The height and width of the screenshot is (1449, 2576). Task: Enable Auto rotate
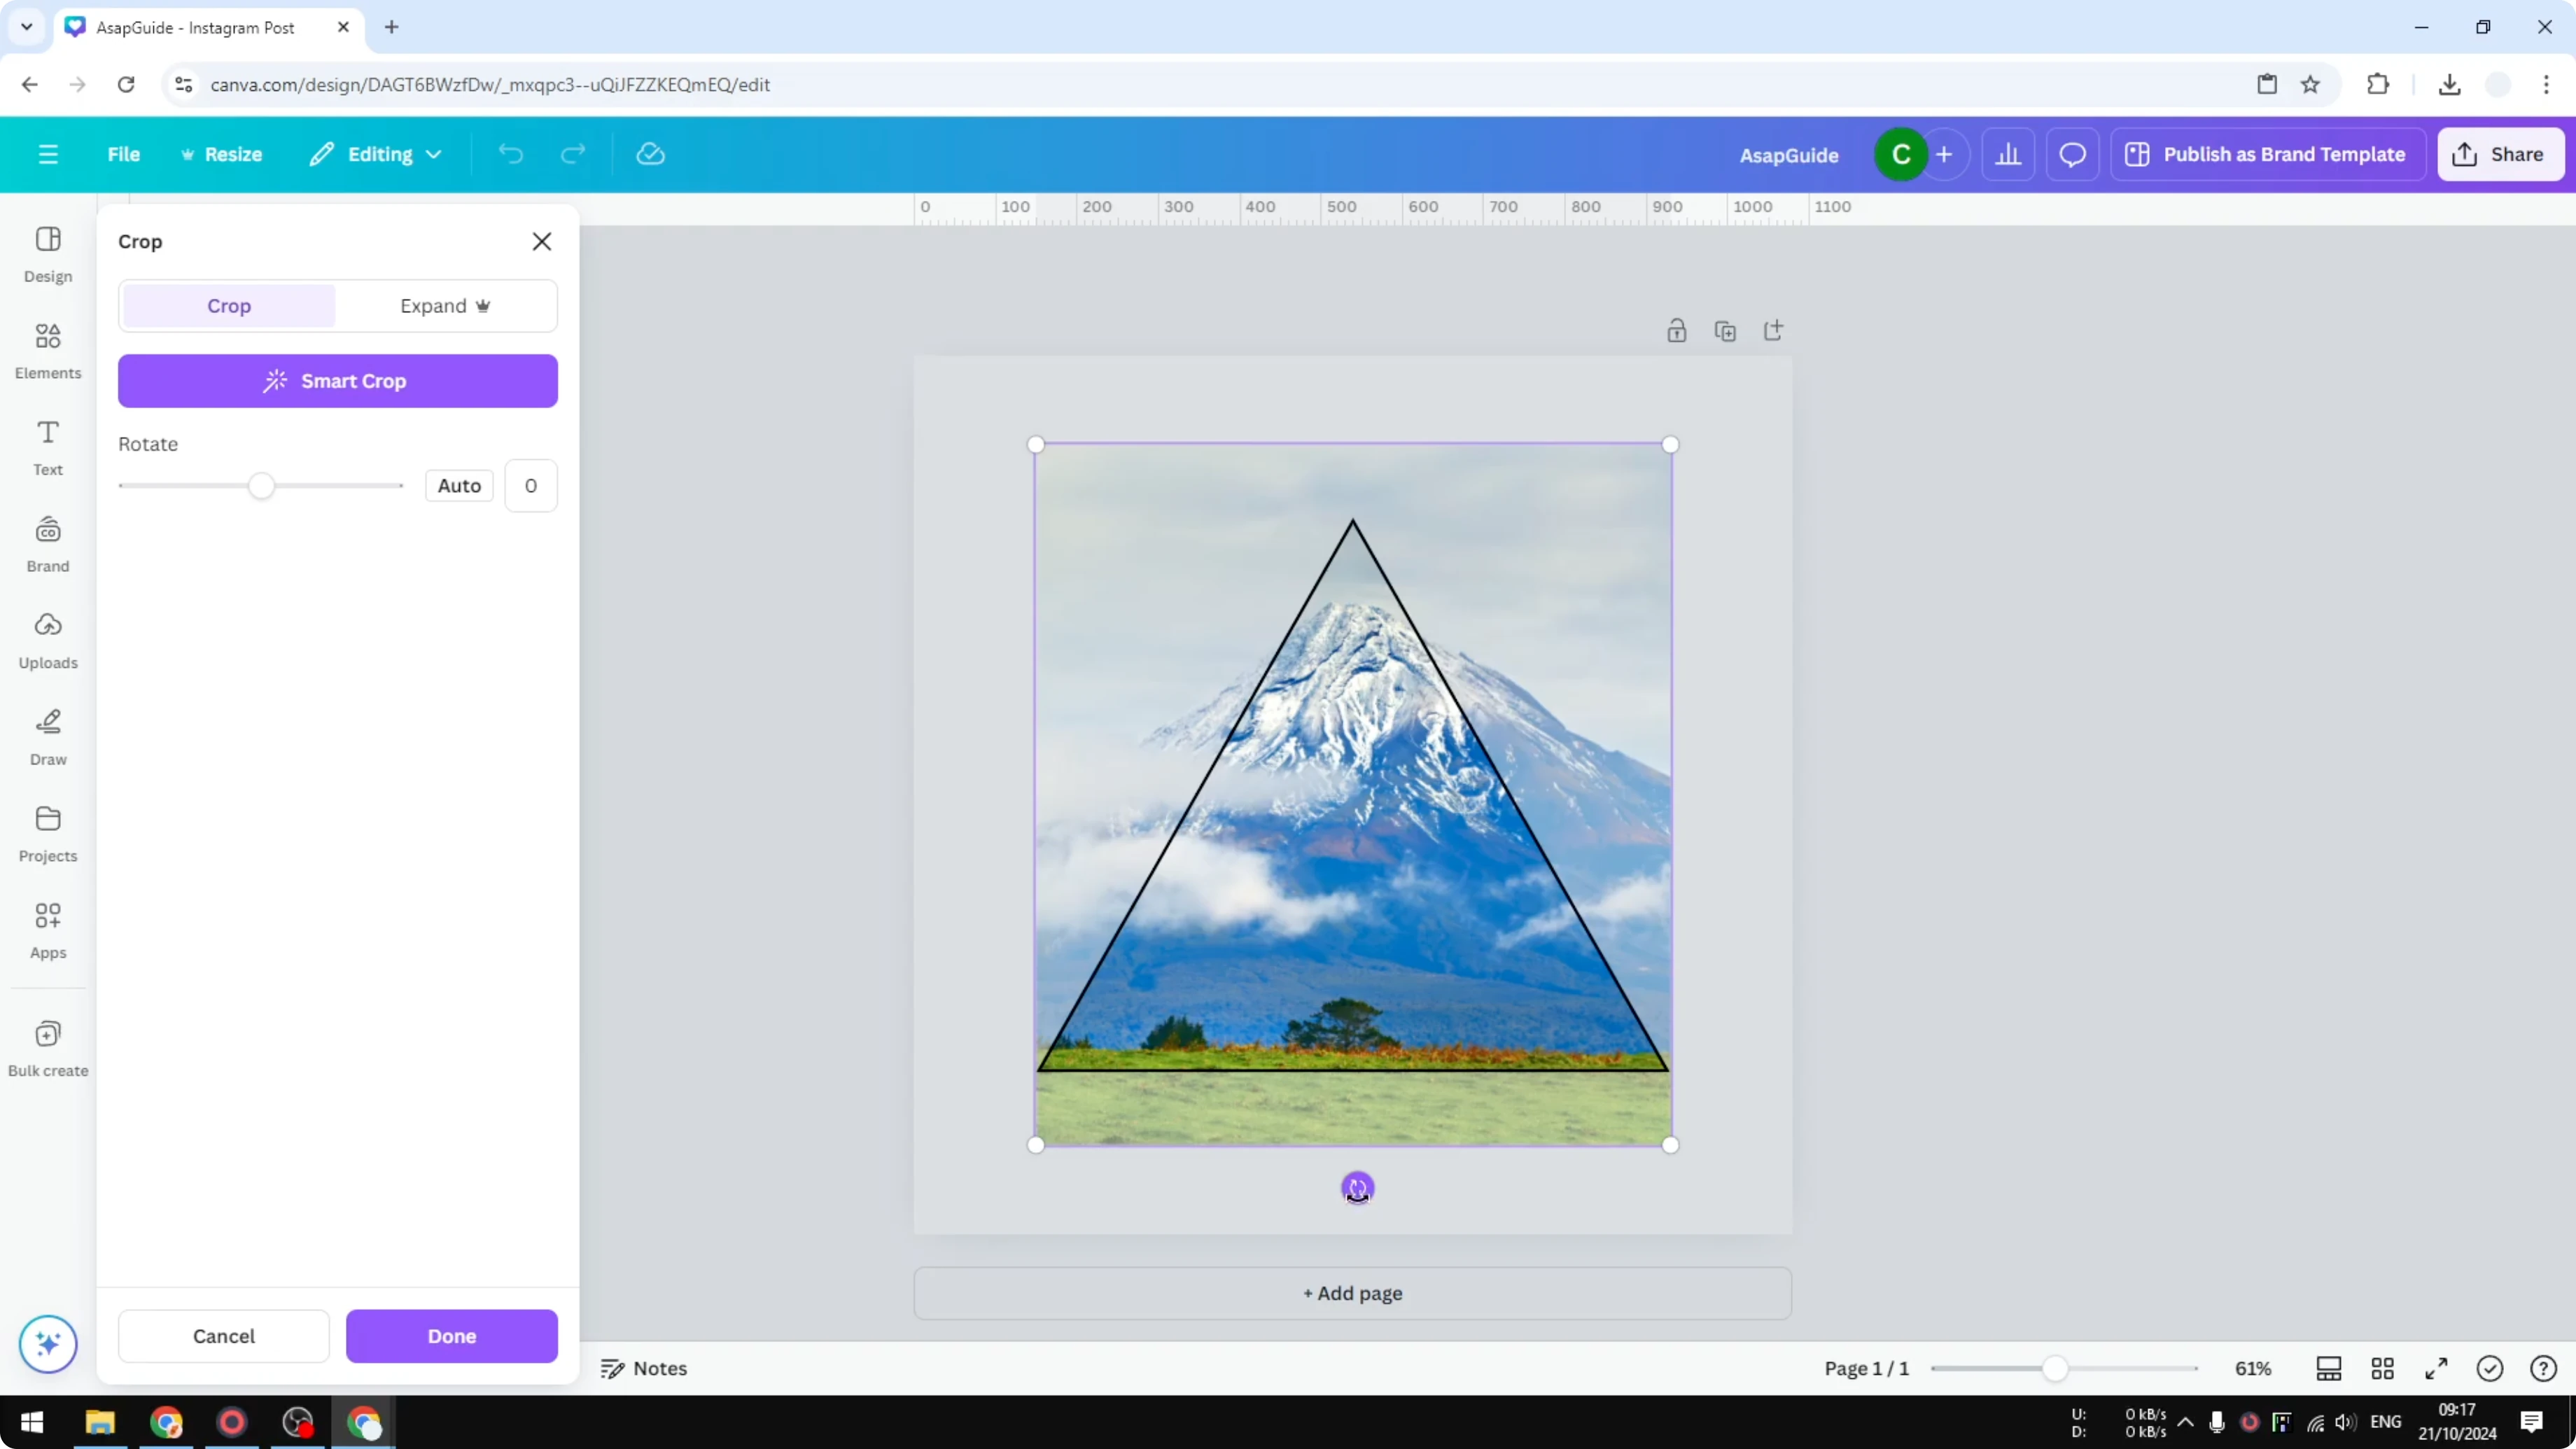click(x=458, y=485)
